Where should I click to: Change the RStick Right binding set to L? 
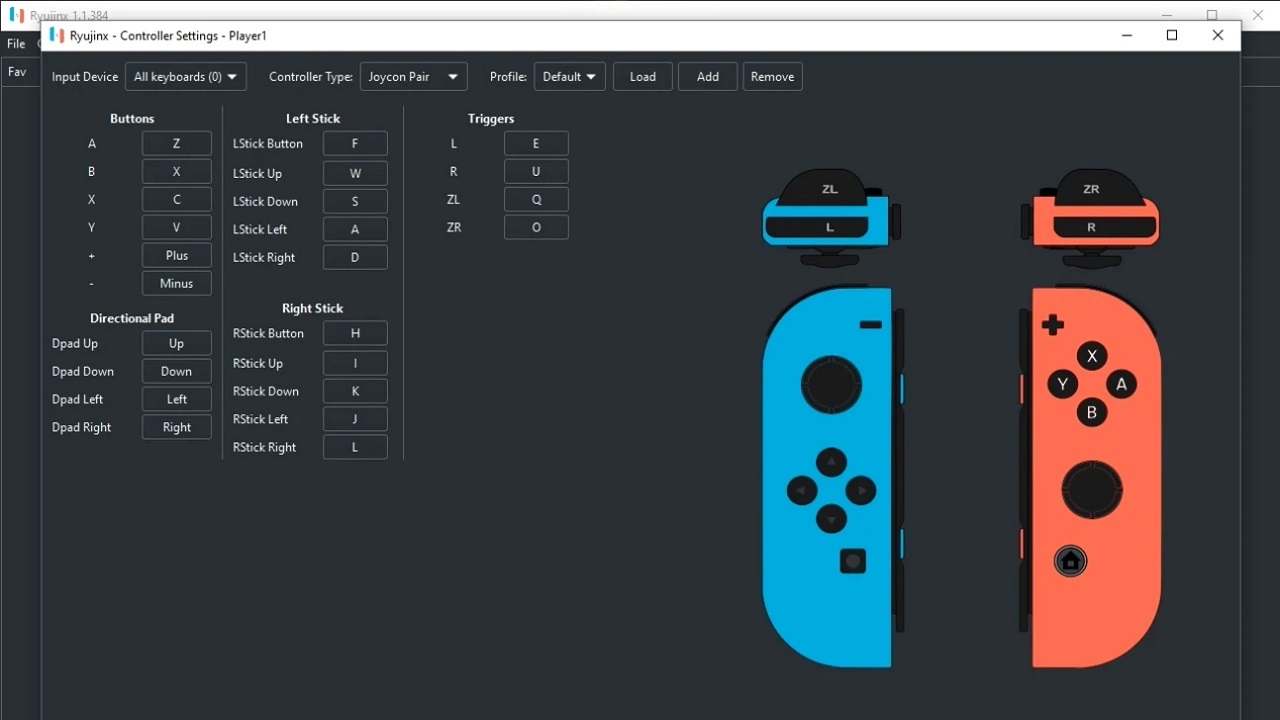point(355,448)
